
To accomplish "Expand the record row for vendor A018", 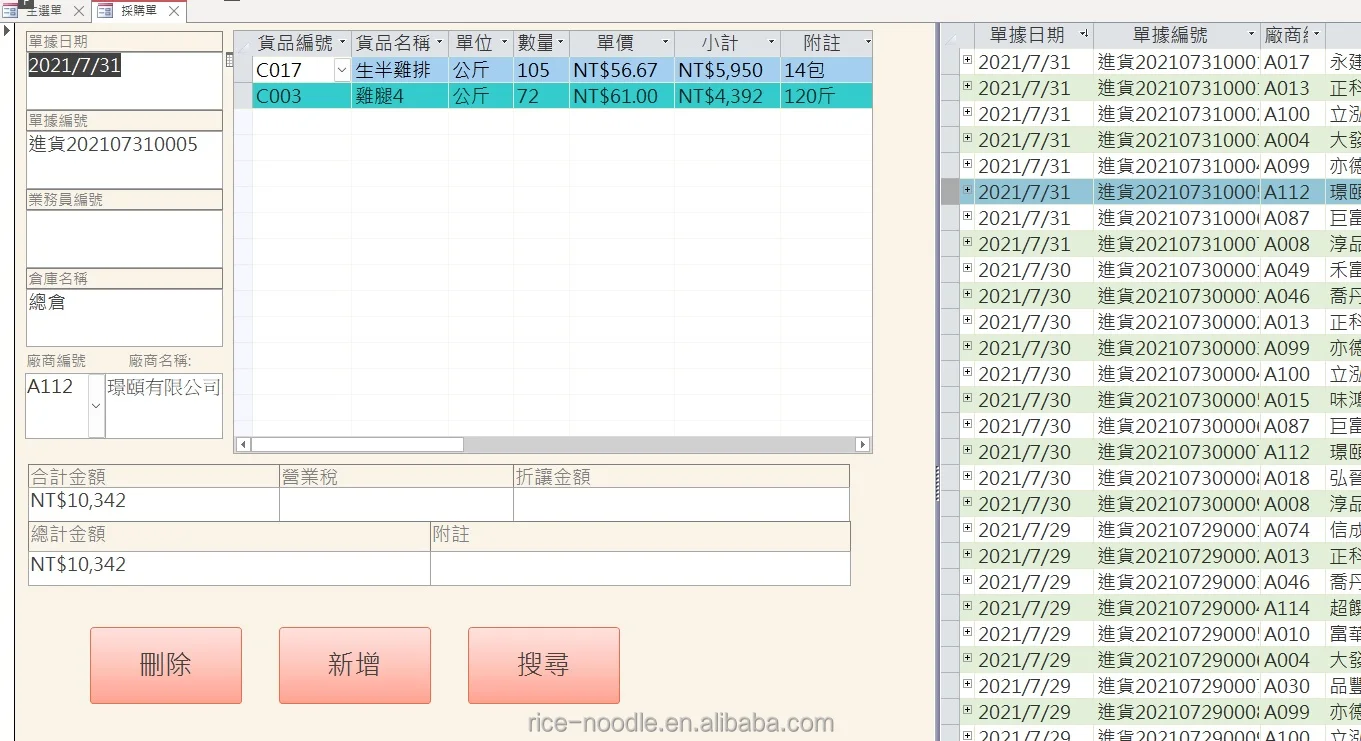I will click(x=967, y=476).
